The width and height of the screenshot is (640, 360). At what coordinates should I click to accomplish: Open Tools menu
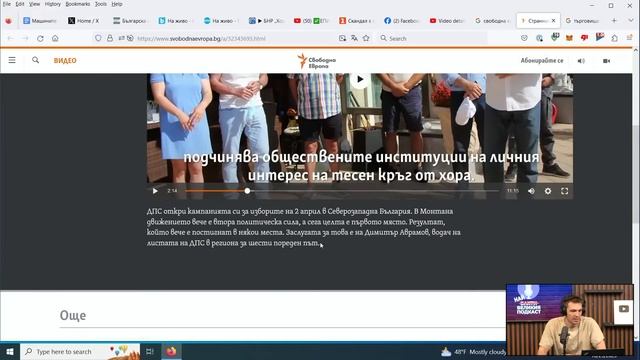pos(101,4)
